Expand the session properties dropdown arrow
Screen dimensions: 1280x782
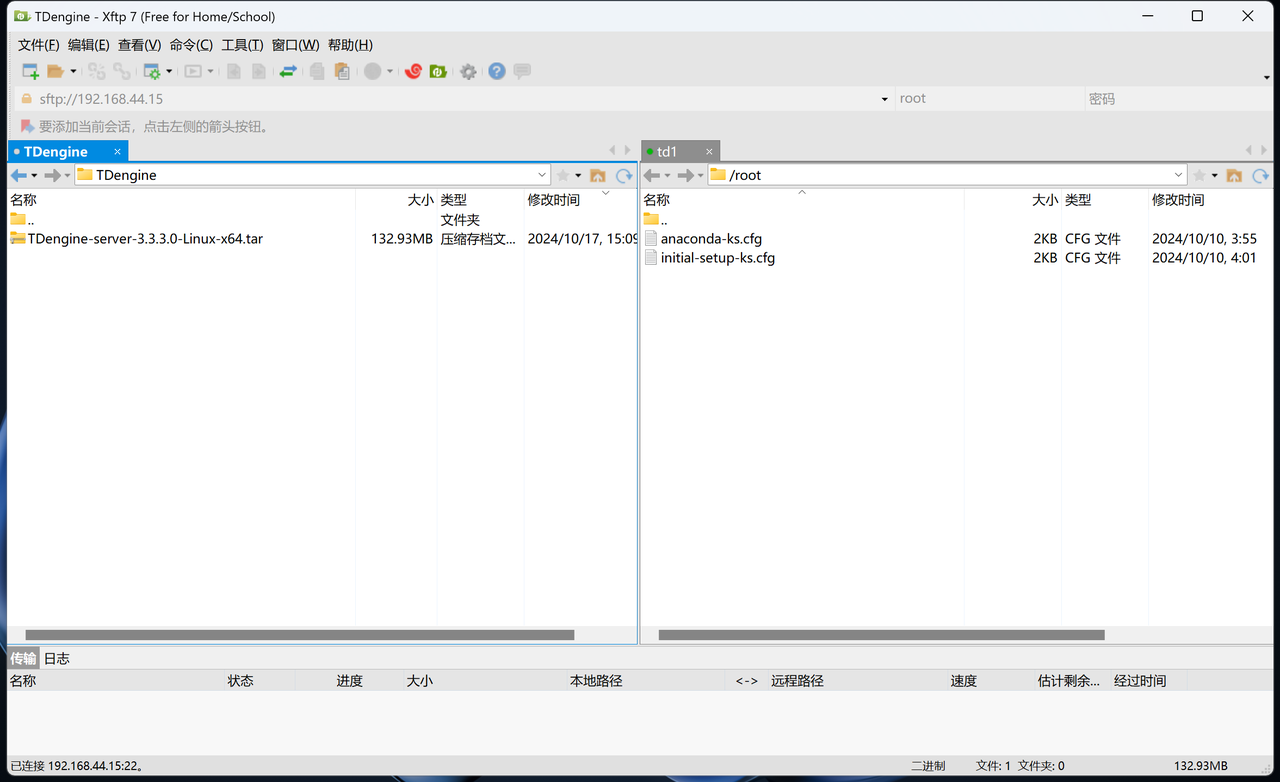pos(169,71)
